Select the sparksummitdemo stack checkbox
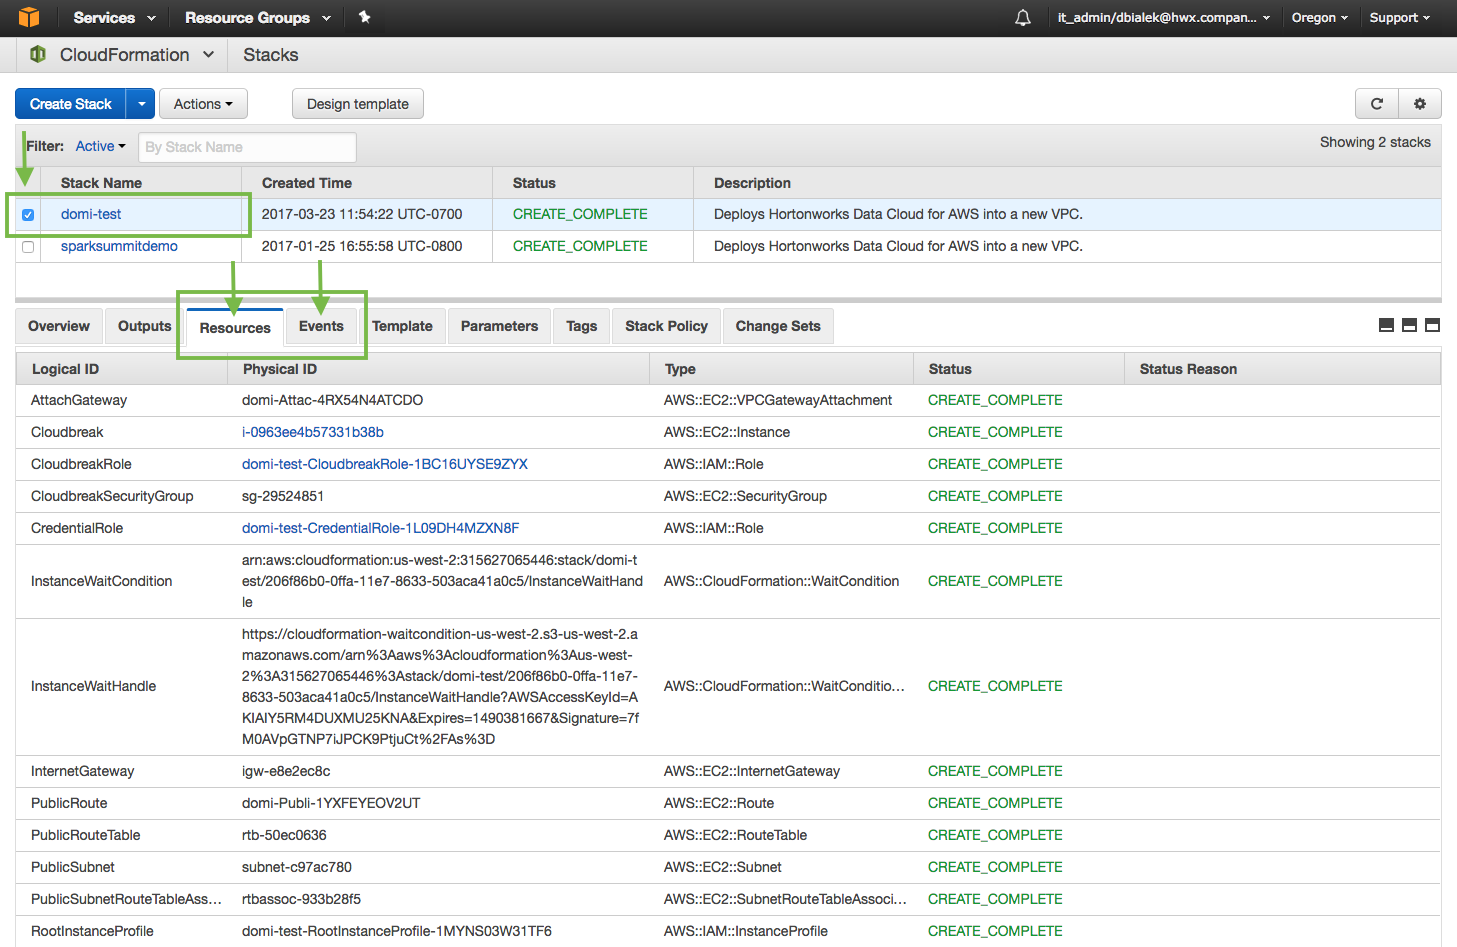This screenshot has width=1457, height=947. point(27,247)
